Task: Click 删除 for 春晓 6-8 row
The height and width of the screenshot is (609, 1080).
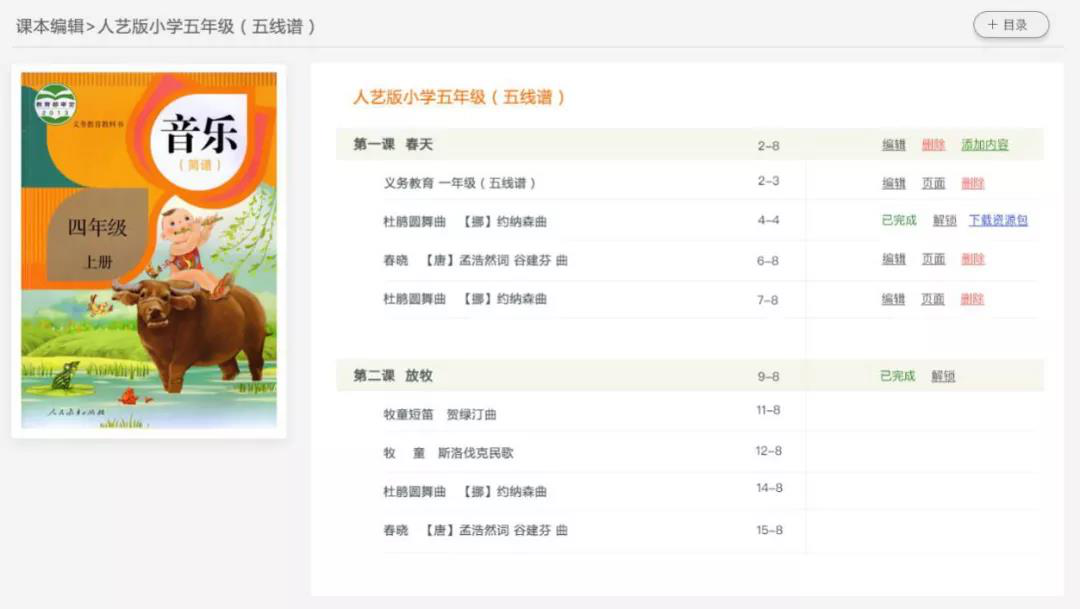Action: (973, 259)
